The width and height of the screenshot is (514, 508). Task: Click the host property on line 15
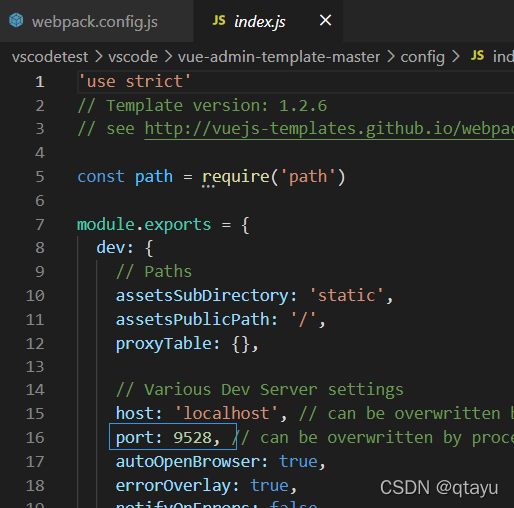[x=134, y=414]
